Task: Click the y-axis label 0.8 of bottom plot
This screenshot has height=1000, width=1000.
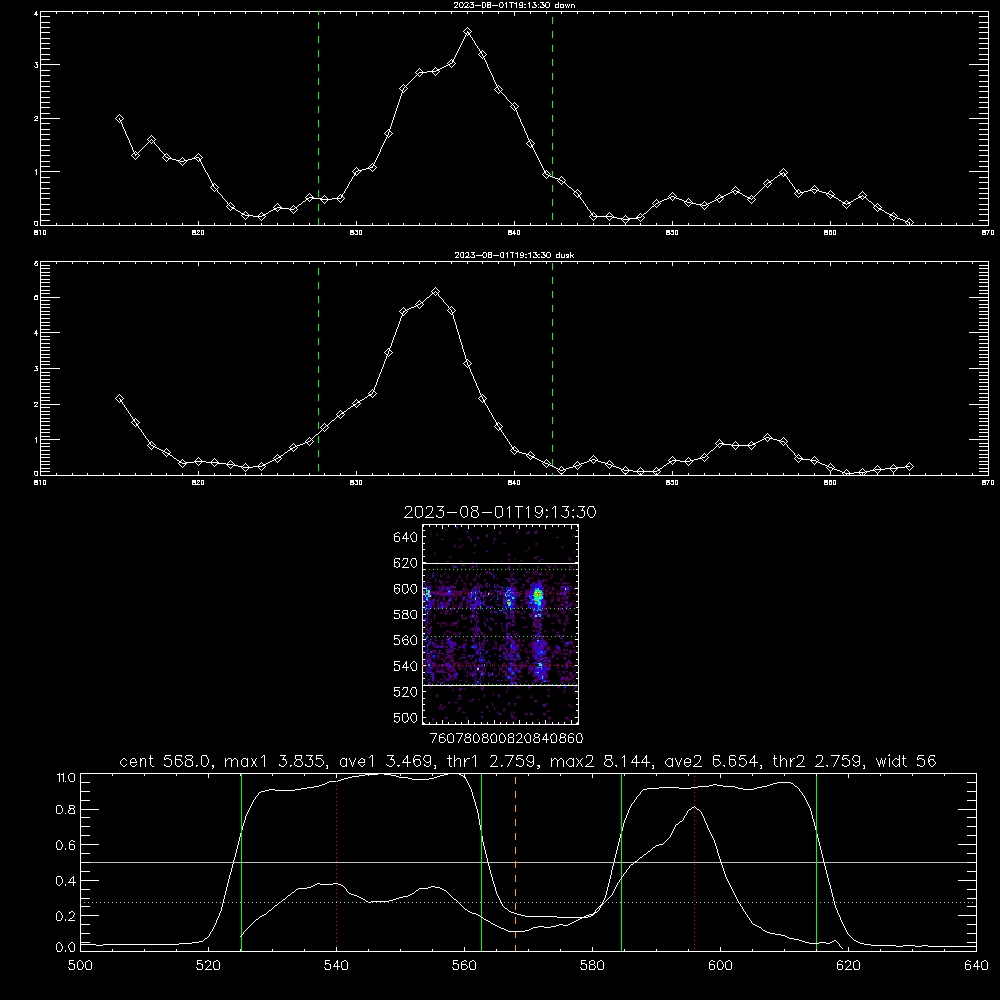Action: pos(66,809)
